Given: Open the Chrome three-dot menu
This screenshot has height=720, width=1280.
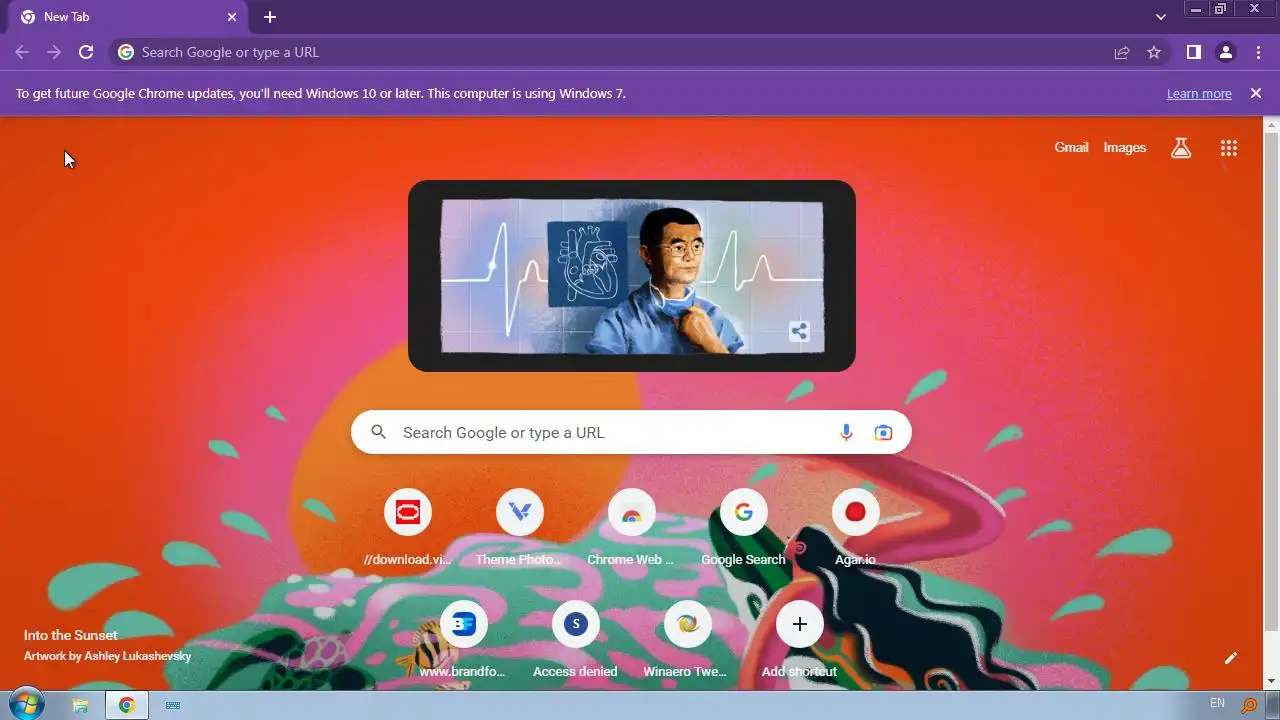Looking at the screenshot, I should click(1258, 52).
